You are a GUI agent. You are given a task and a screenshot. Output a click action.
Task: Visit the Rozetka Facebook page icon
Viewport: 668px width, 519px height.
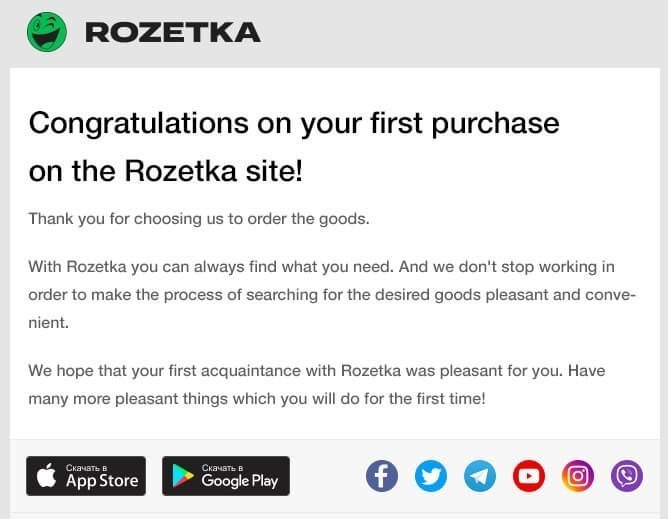click(382, 476)
